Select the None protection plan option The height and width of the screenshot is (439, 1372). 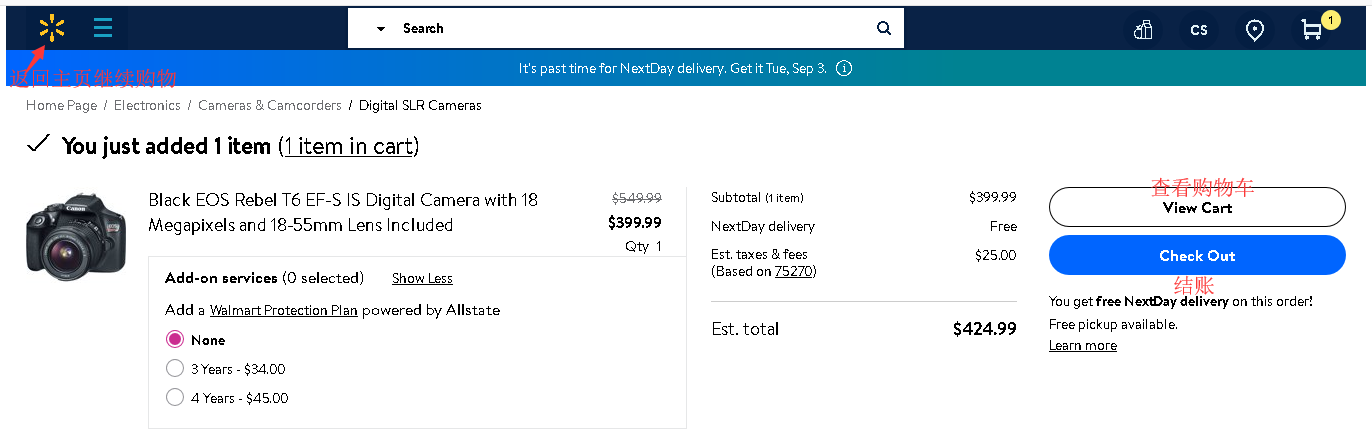175,340
